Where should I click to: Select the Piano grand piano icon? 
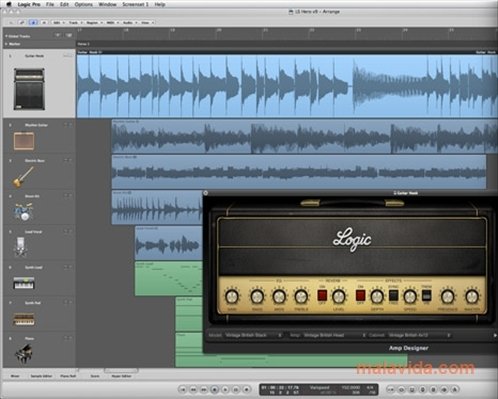(x=24, y=354)
